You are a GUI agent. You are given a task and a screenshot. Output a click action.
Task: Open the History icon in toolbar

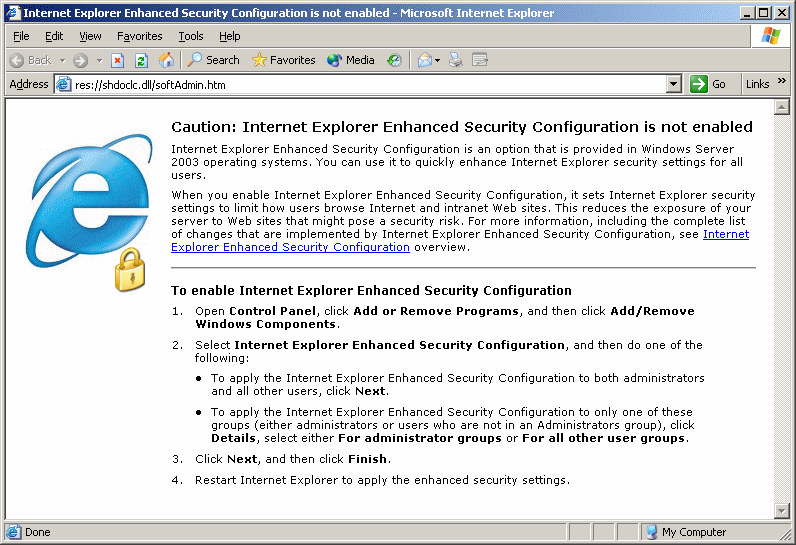(x=394, y=60)
